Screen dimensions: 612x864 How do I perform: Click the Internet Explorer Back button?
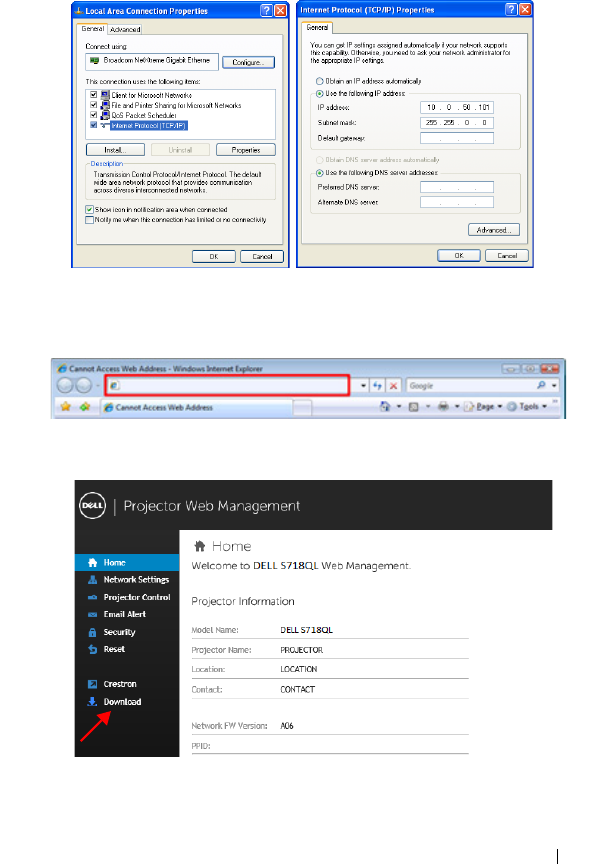(65, 385)
